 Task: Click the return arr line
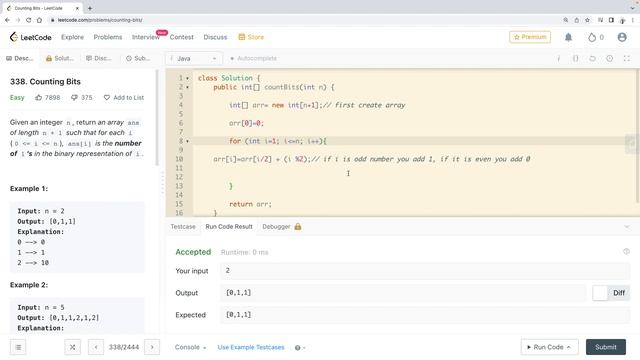coord(250,204)
